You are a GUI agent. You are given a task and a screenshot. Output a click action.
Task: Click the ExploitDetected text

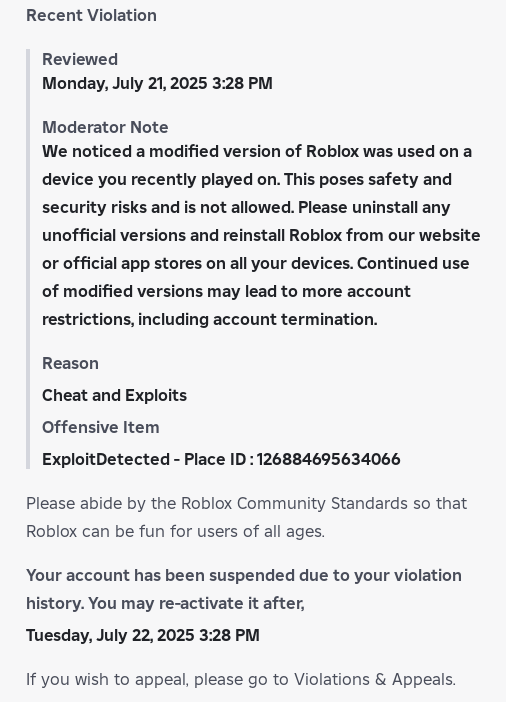[106, 460]
